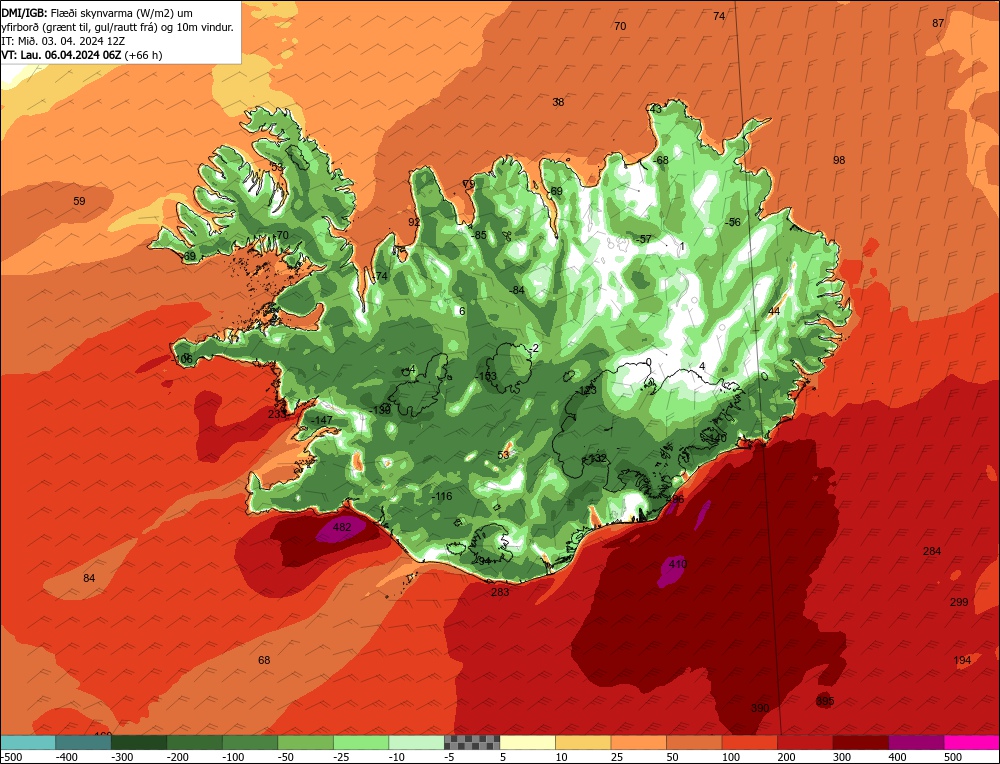Click the -84 value in north-central Iceland
1000x764 pixels.
(517, 291)
